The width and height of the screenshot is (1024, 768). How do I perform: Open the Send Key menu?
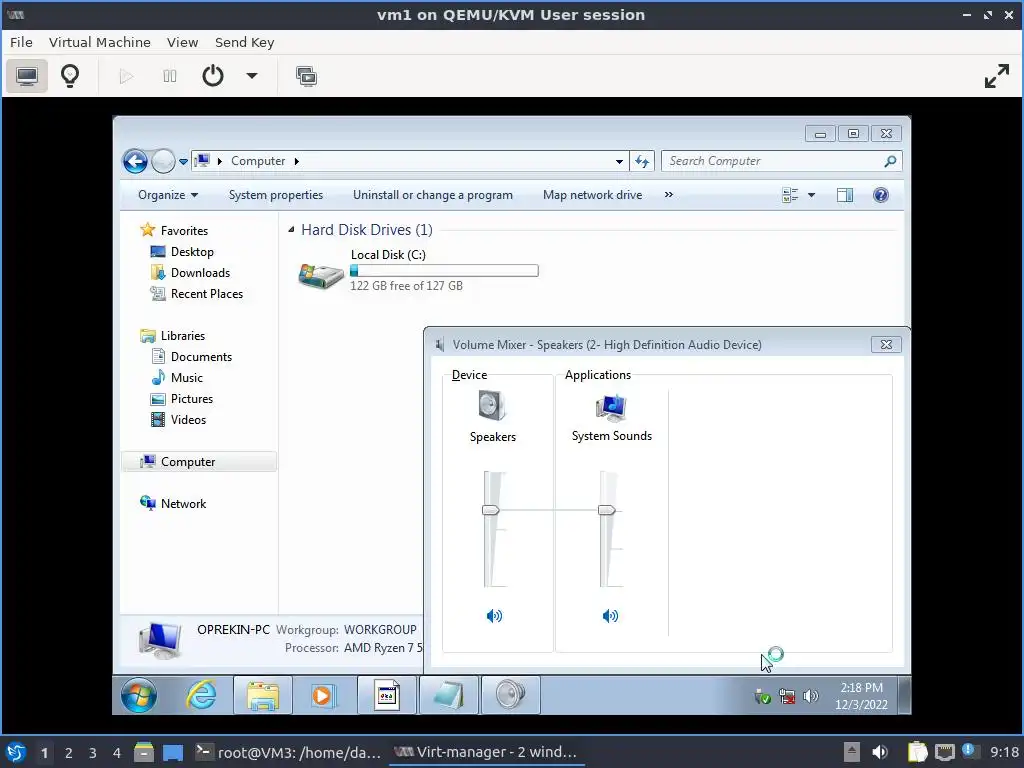[x=244, y=42]
